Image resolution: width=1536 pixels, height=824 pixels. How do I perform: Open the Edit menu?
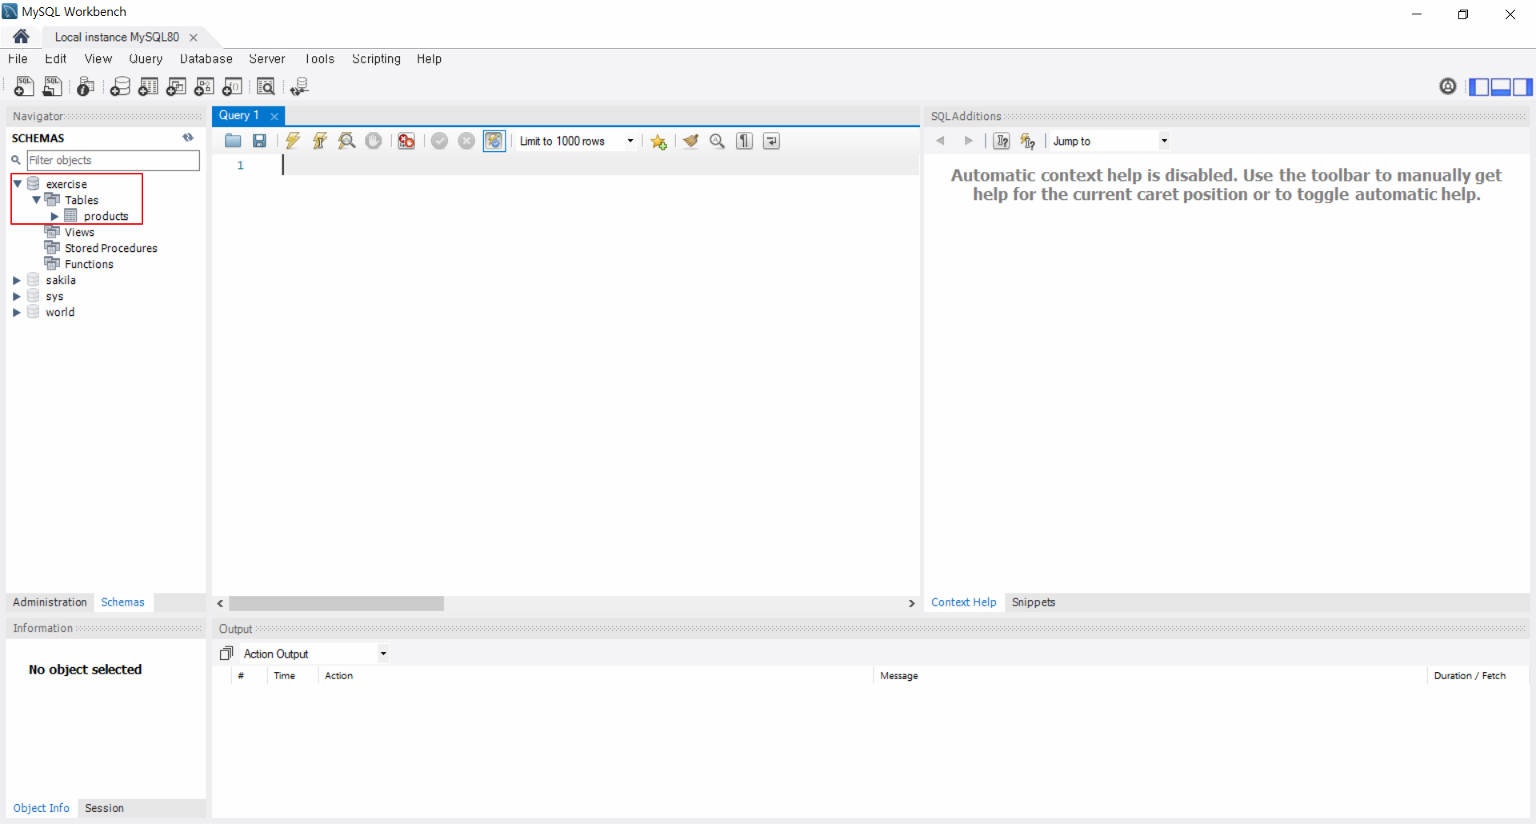[x=56, y=59]
